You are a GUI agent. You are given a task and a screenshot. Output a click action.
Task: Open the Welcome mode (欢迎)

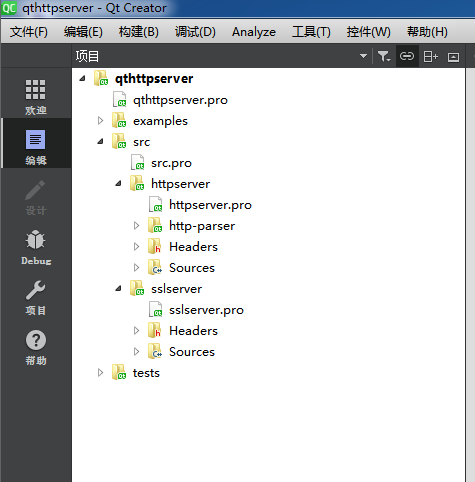pyautogui.click(x=36, y=96)
